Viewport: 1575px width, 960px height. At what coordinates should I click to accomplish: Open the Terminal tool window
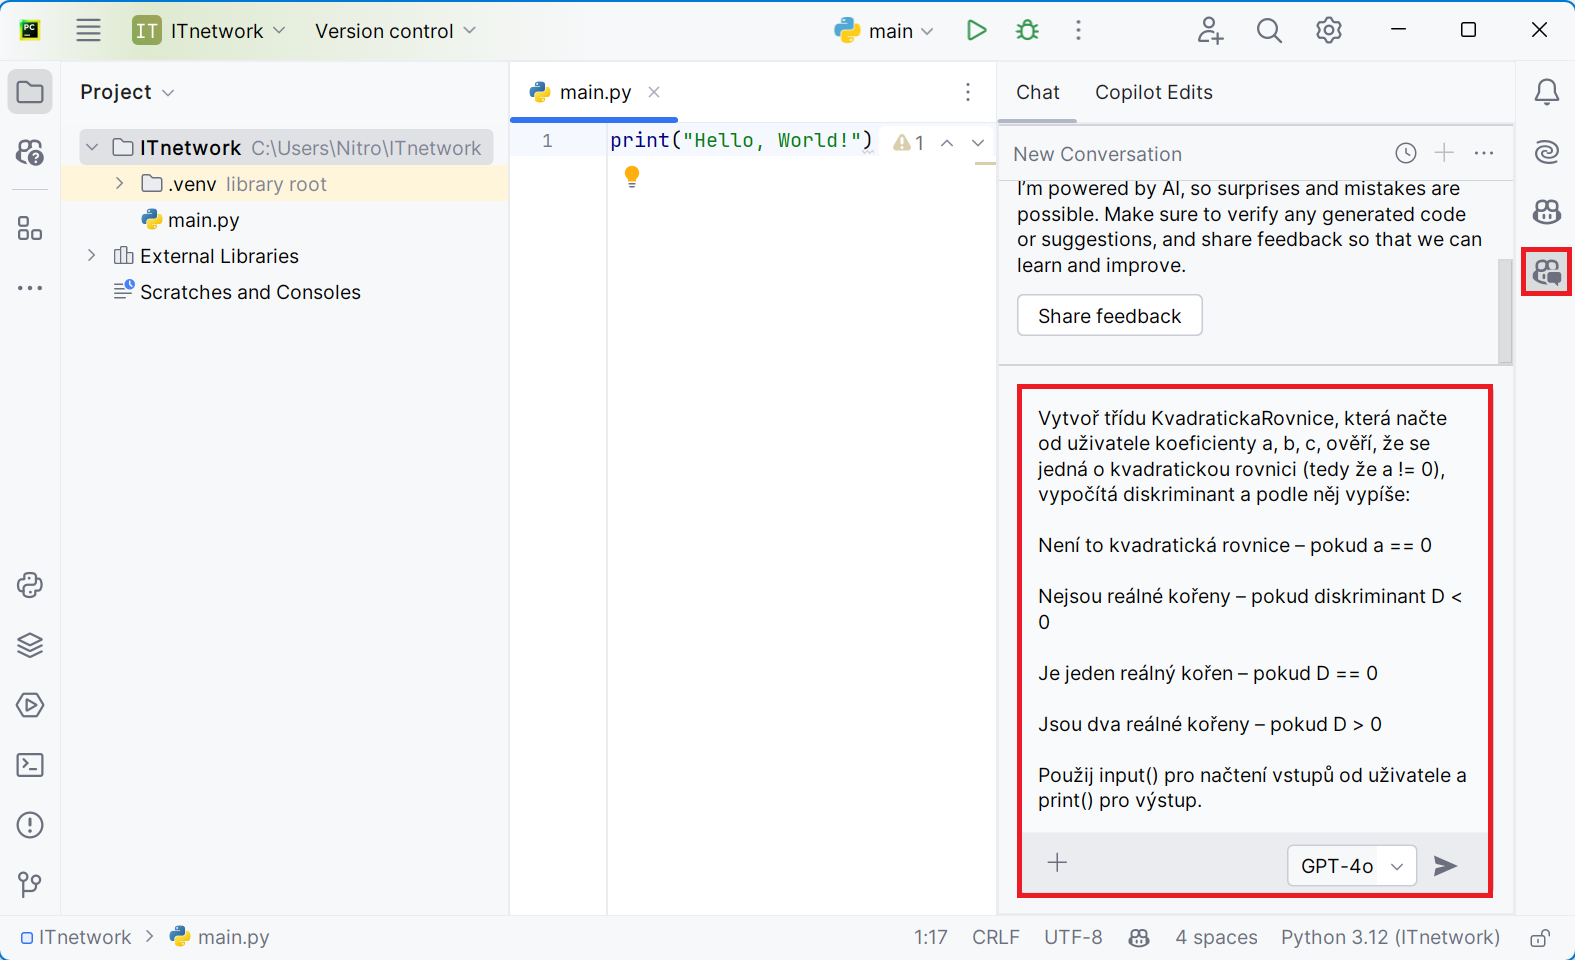tap(30, 765)
